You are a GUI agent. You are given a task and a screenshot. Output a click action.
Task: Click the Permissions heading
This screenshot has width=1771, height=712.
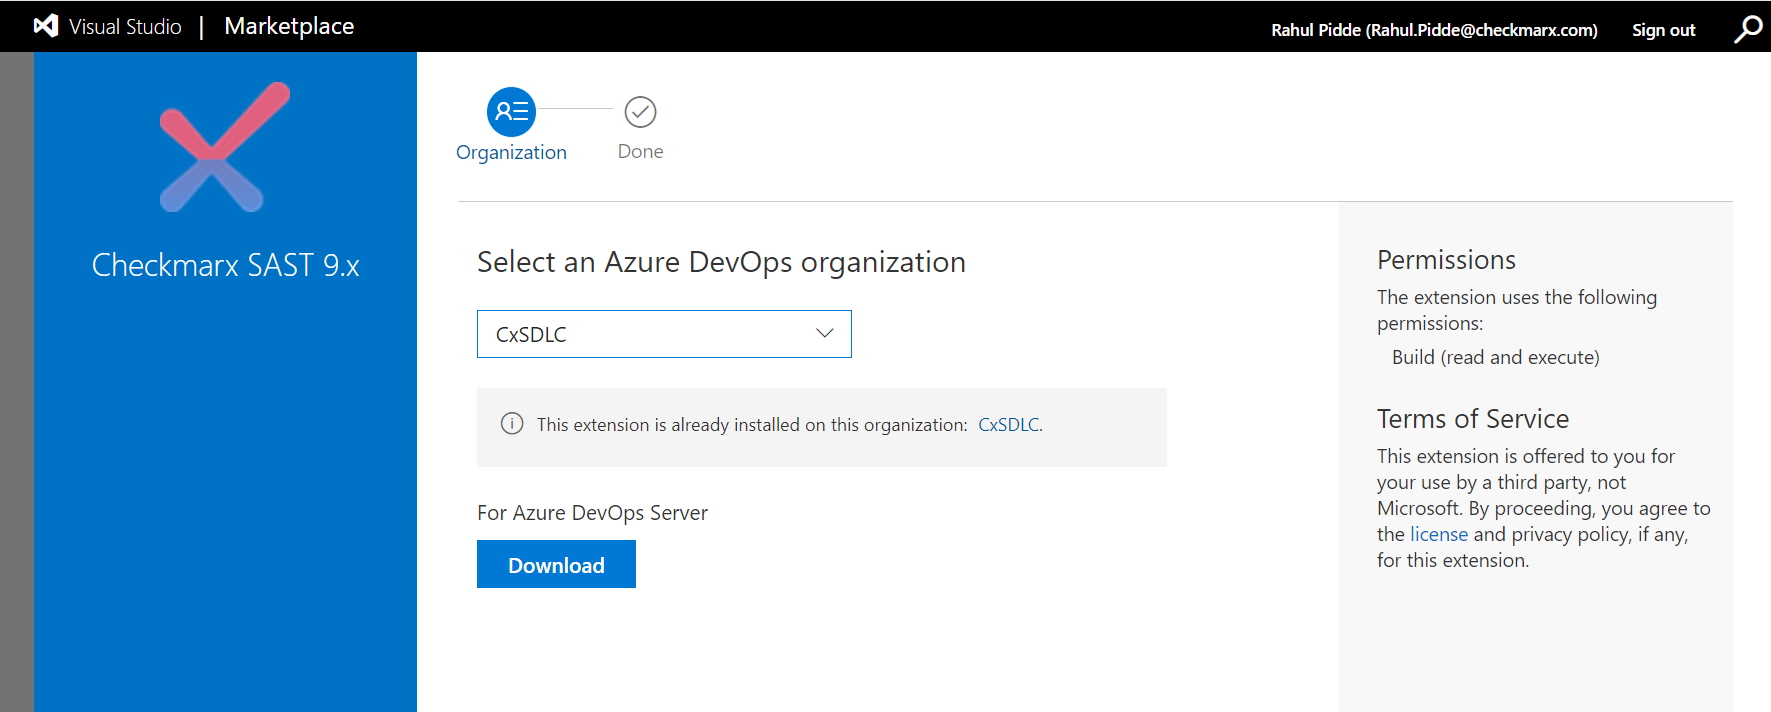[1446, 260]
